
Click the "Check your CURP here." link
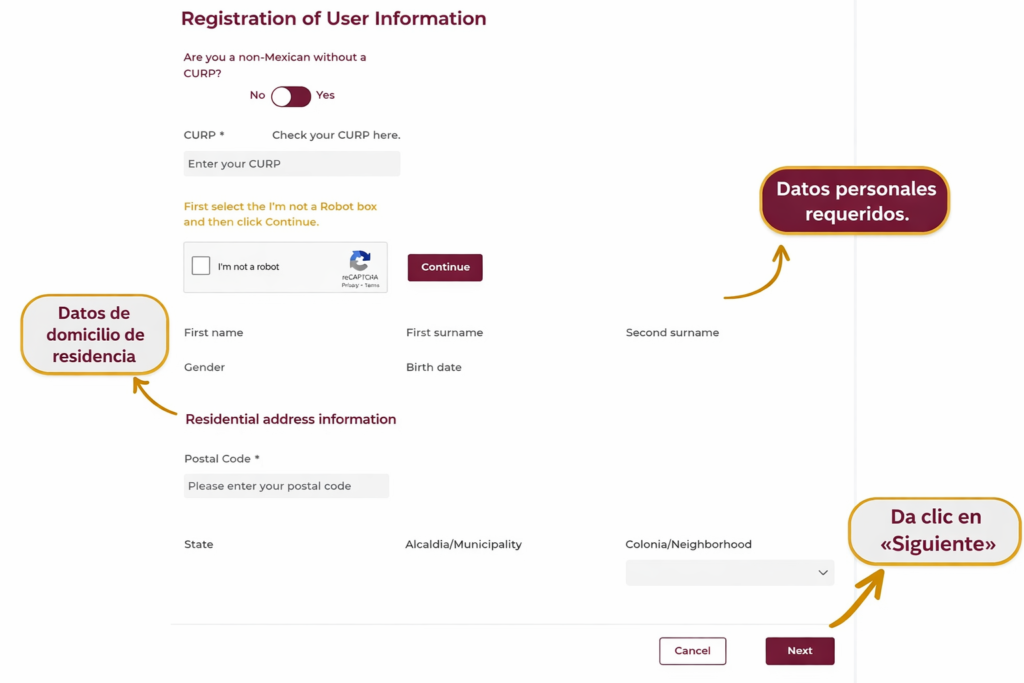(x=336, y=135)
